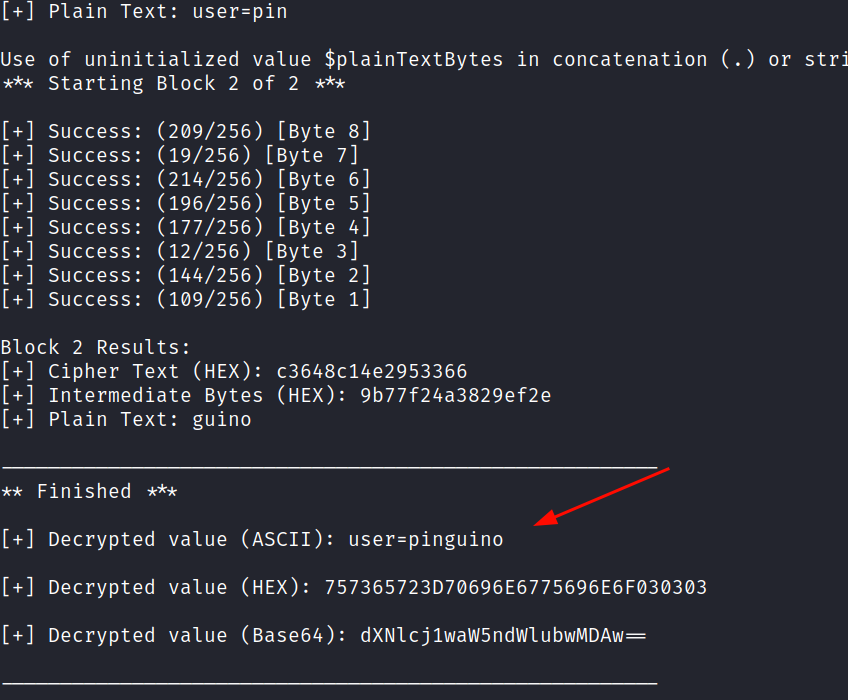Click the 'Plain Text: guino' line
This screenshot has width=848, height=700.
pyautogui.click(x=126, y=420)
